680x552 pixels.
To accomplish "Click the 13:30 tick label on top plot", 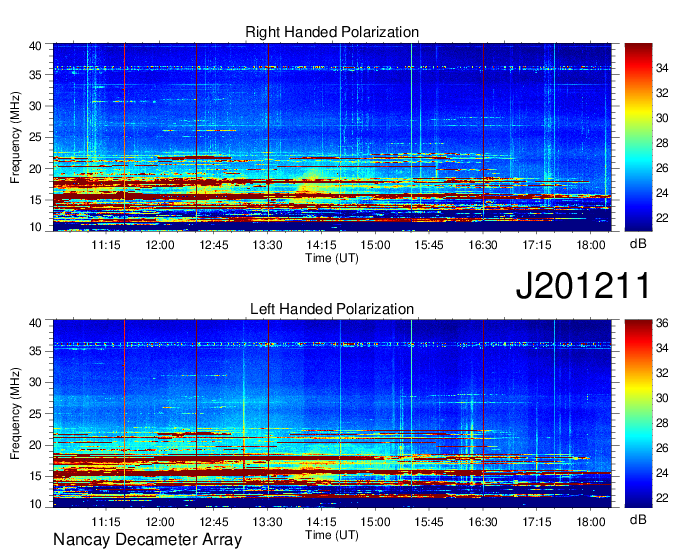I will tap(268, 245).
